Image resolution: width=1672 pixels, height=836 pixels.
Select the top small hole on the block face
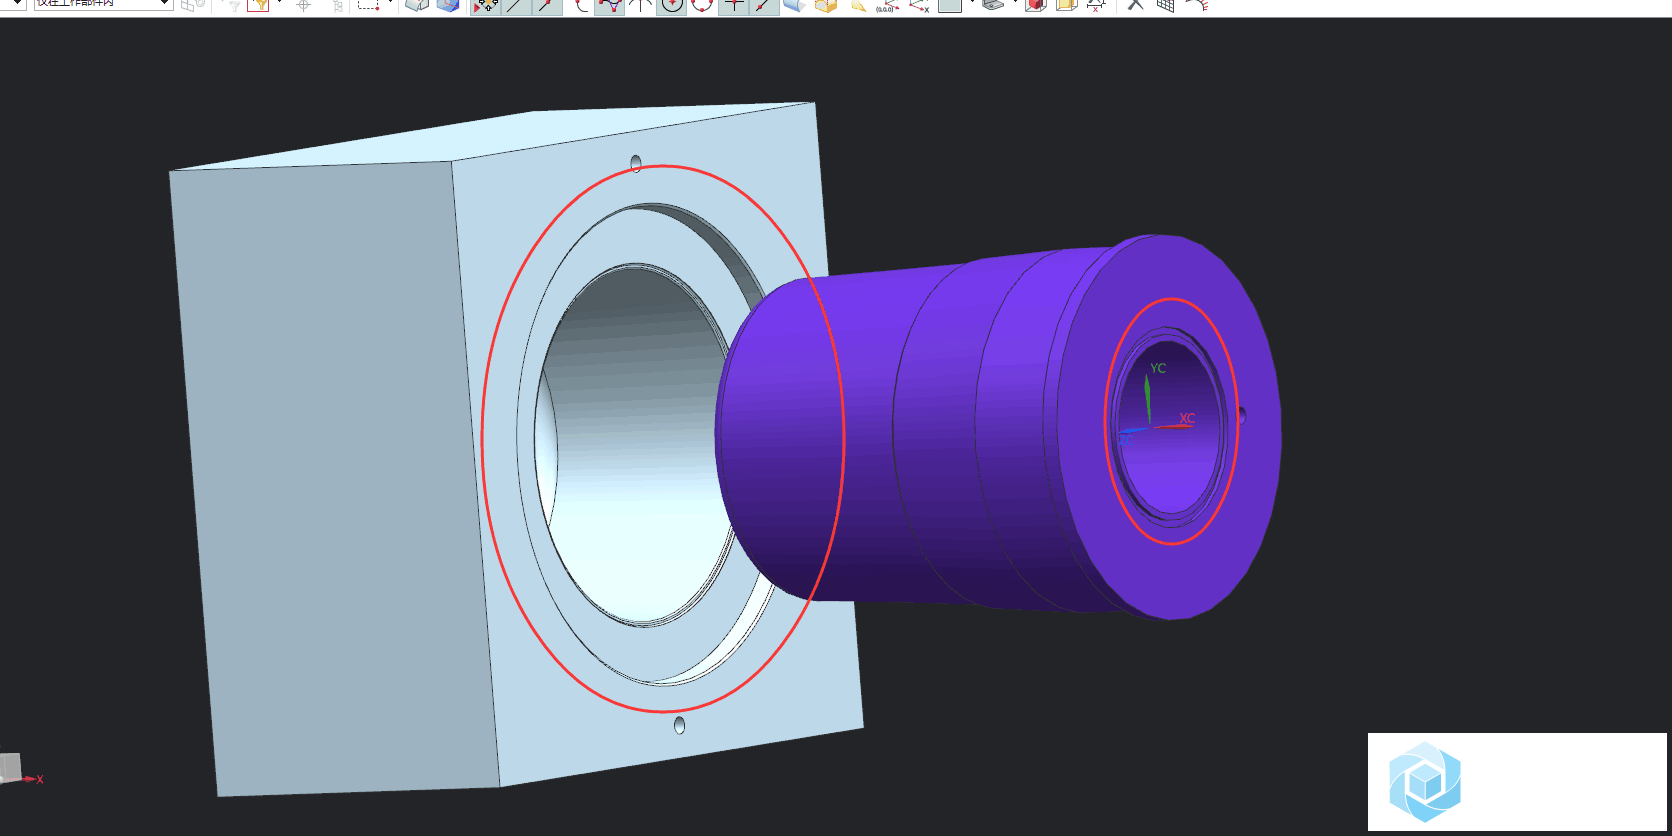[x=636, y=163]
